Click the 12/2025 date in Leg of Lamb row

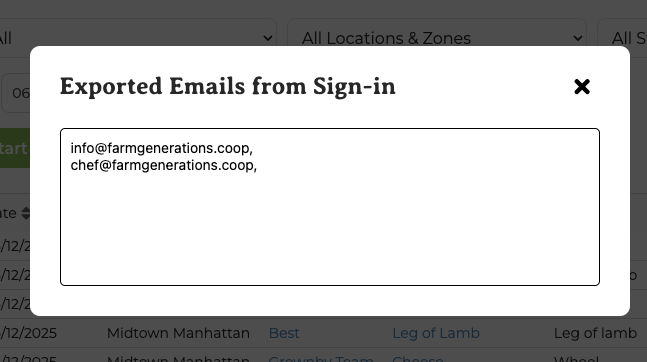pos(28,333)
